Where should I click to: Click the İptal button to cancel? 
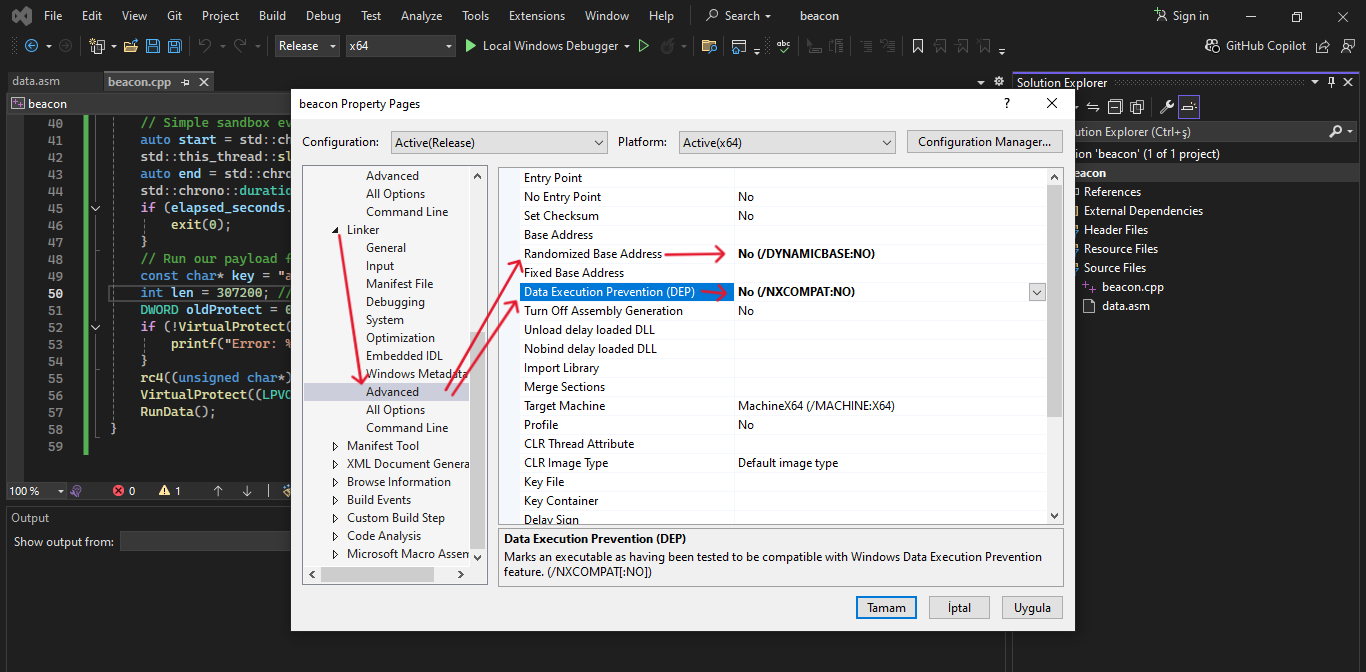[x=959, y=607]
